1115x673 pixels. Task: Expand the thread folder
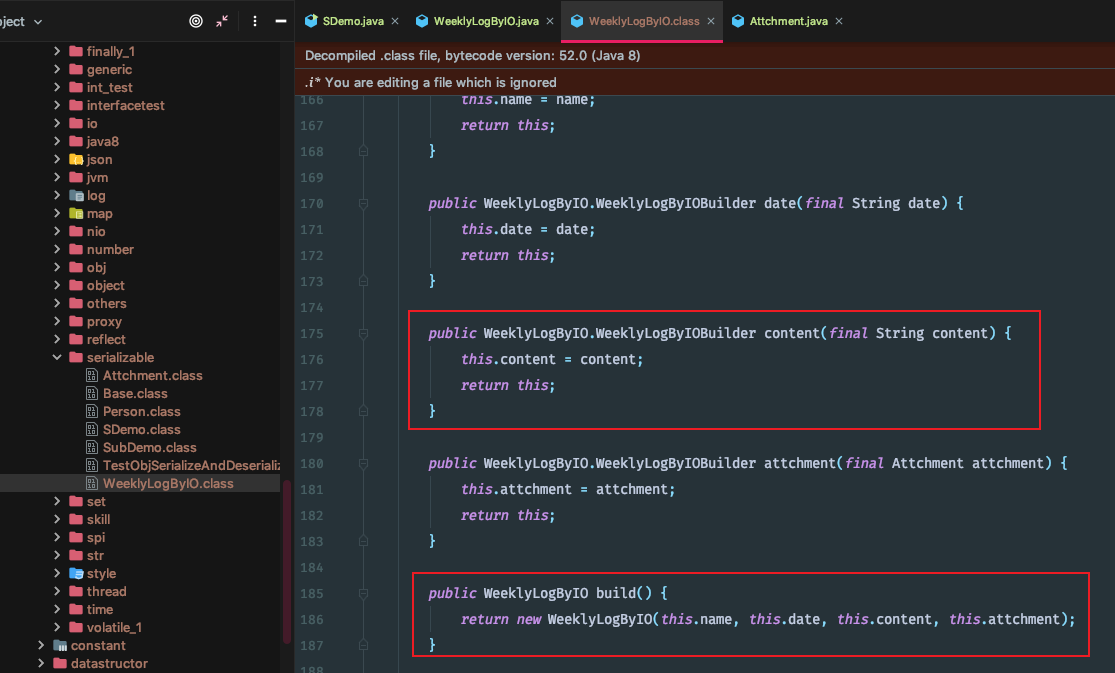(x=58, y=592)
